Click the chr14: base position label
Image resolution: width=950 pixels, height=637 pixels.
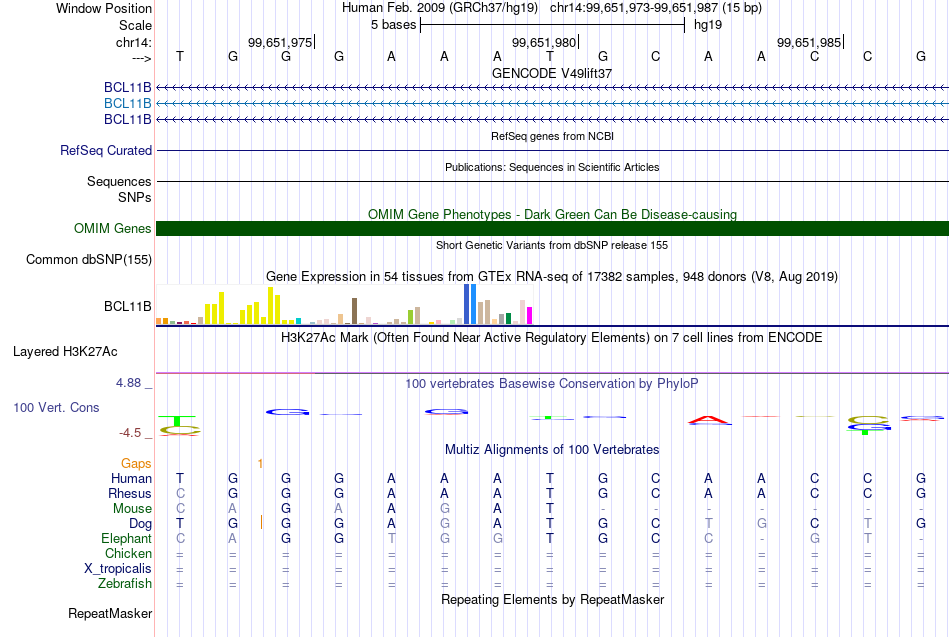133,42
